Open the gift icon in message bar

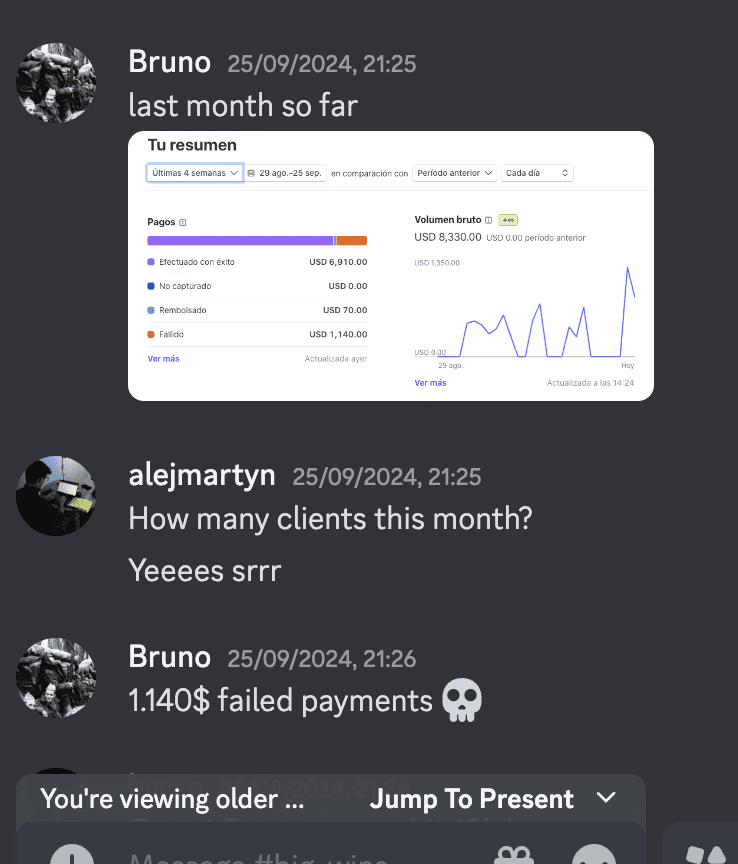coord(514,855)
